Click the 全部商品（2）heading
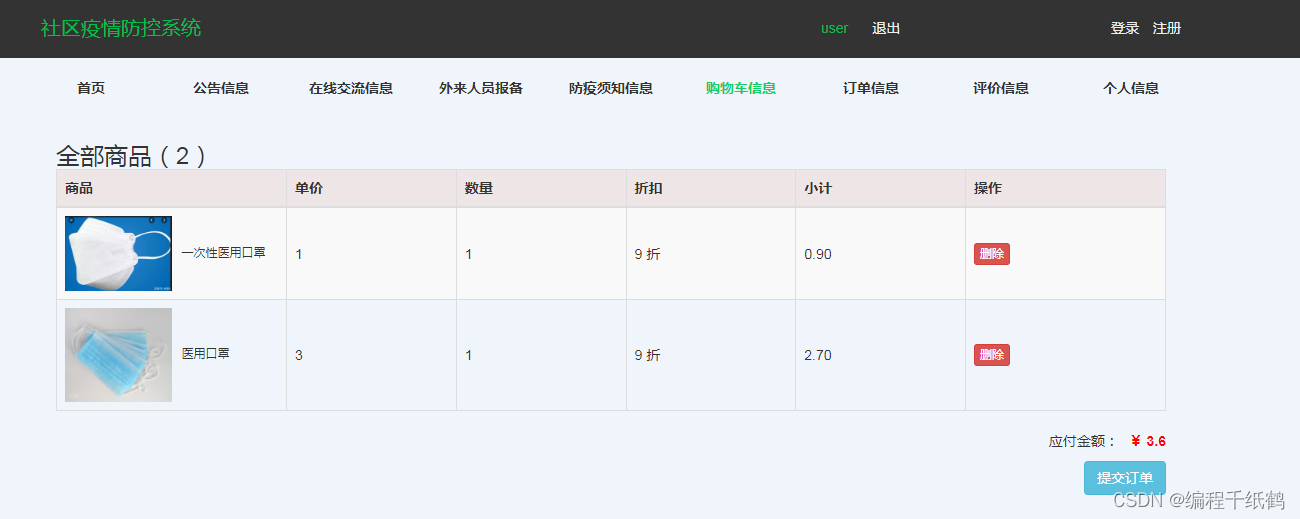The height and width of the screenshot is (519, 1300). pyautogui.click(x=132, y=156)
